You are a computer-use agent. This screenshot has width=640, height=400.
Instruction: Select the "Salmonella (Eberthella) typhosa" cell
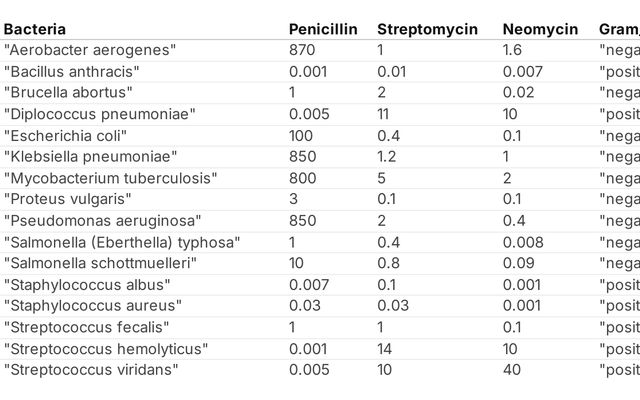tap(122, 242)
